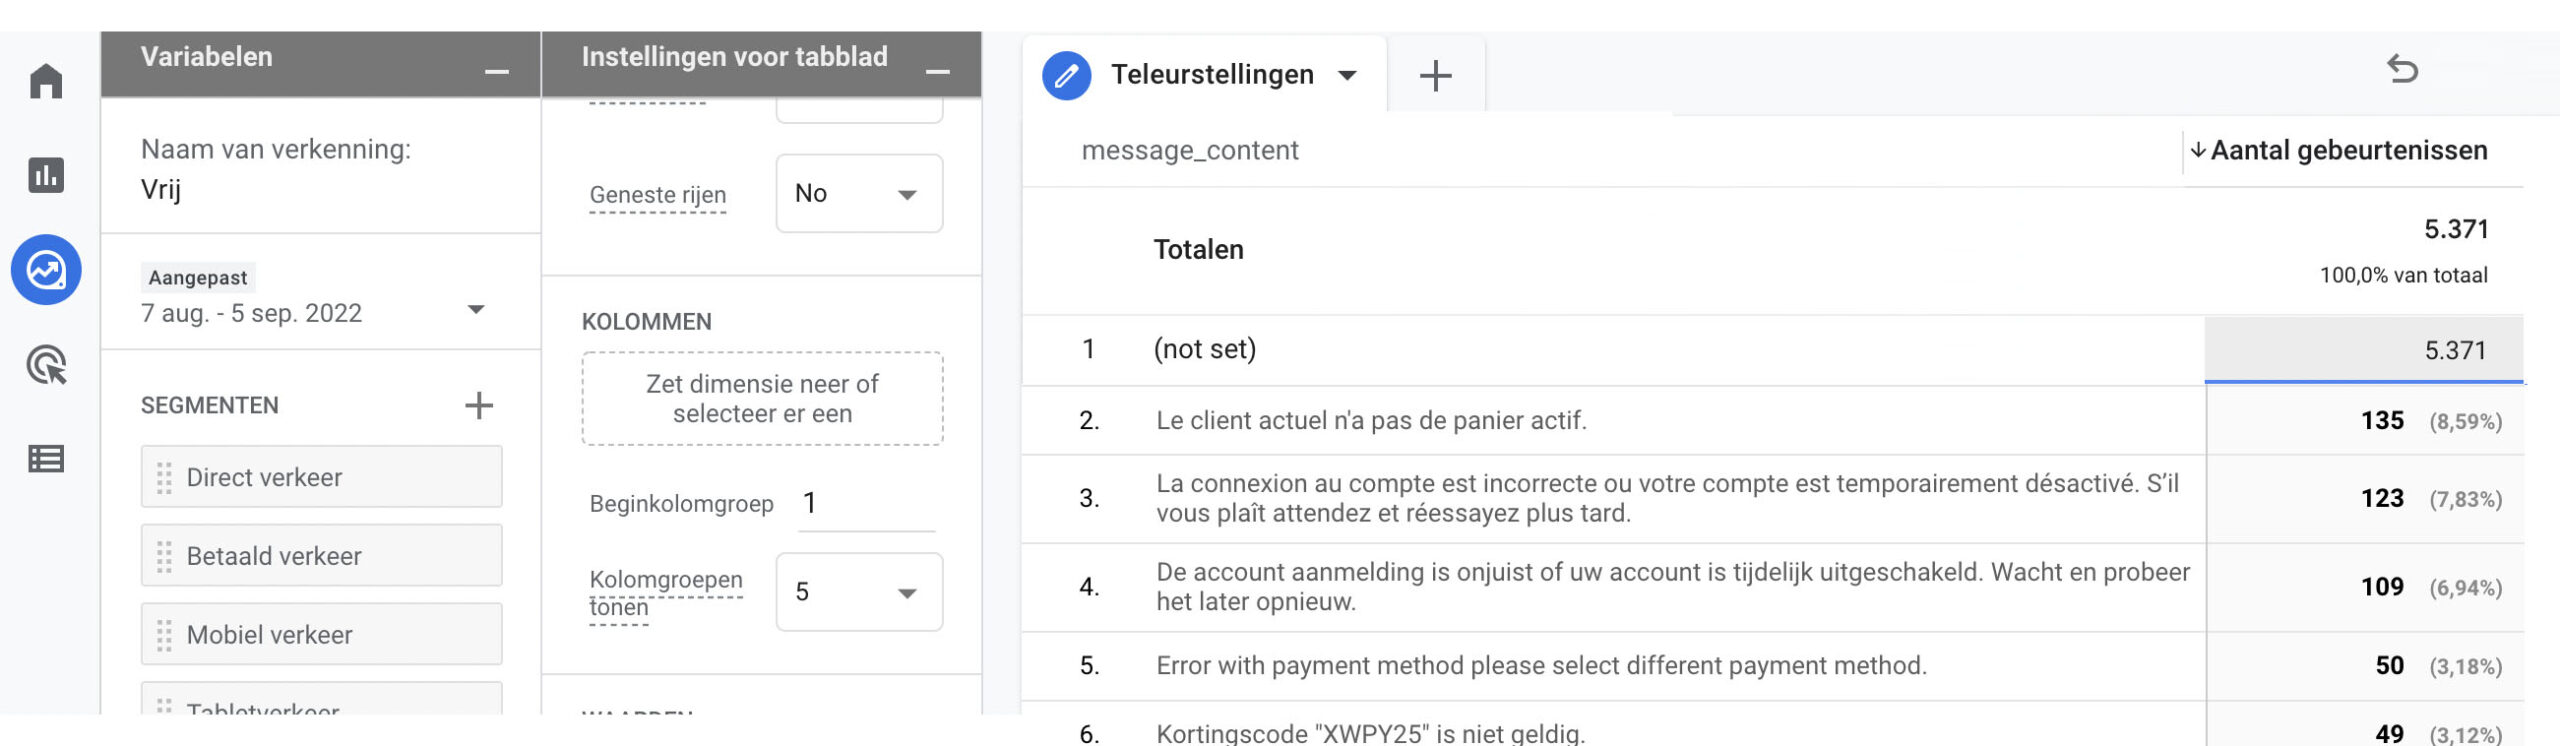2560x746 pixels.
Task: Open Geneste rijen dropdown
Action: pyautogui.click(x=859, y=193)
